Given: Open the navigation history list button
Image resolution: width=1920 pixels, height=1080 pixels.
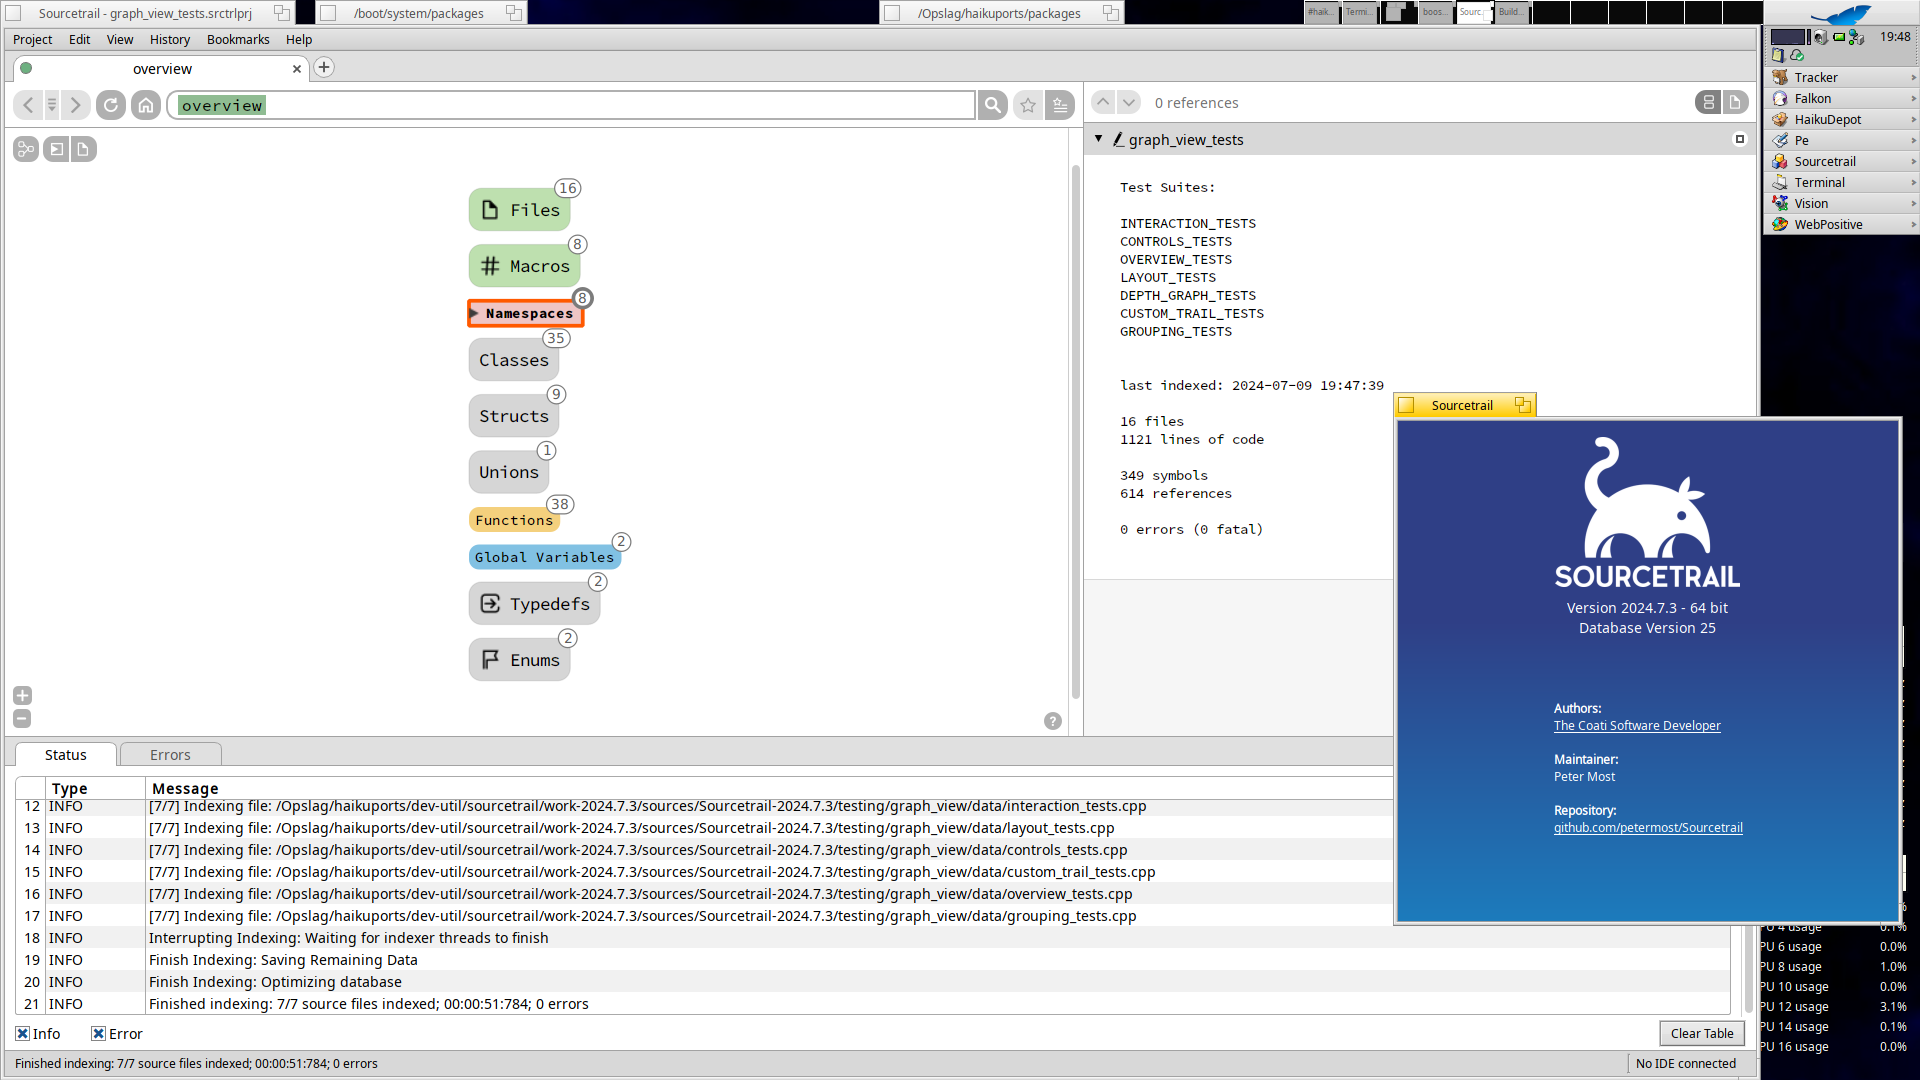Looking at the screenshot, I should pyautogui.click(x=52, y=105).
